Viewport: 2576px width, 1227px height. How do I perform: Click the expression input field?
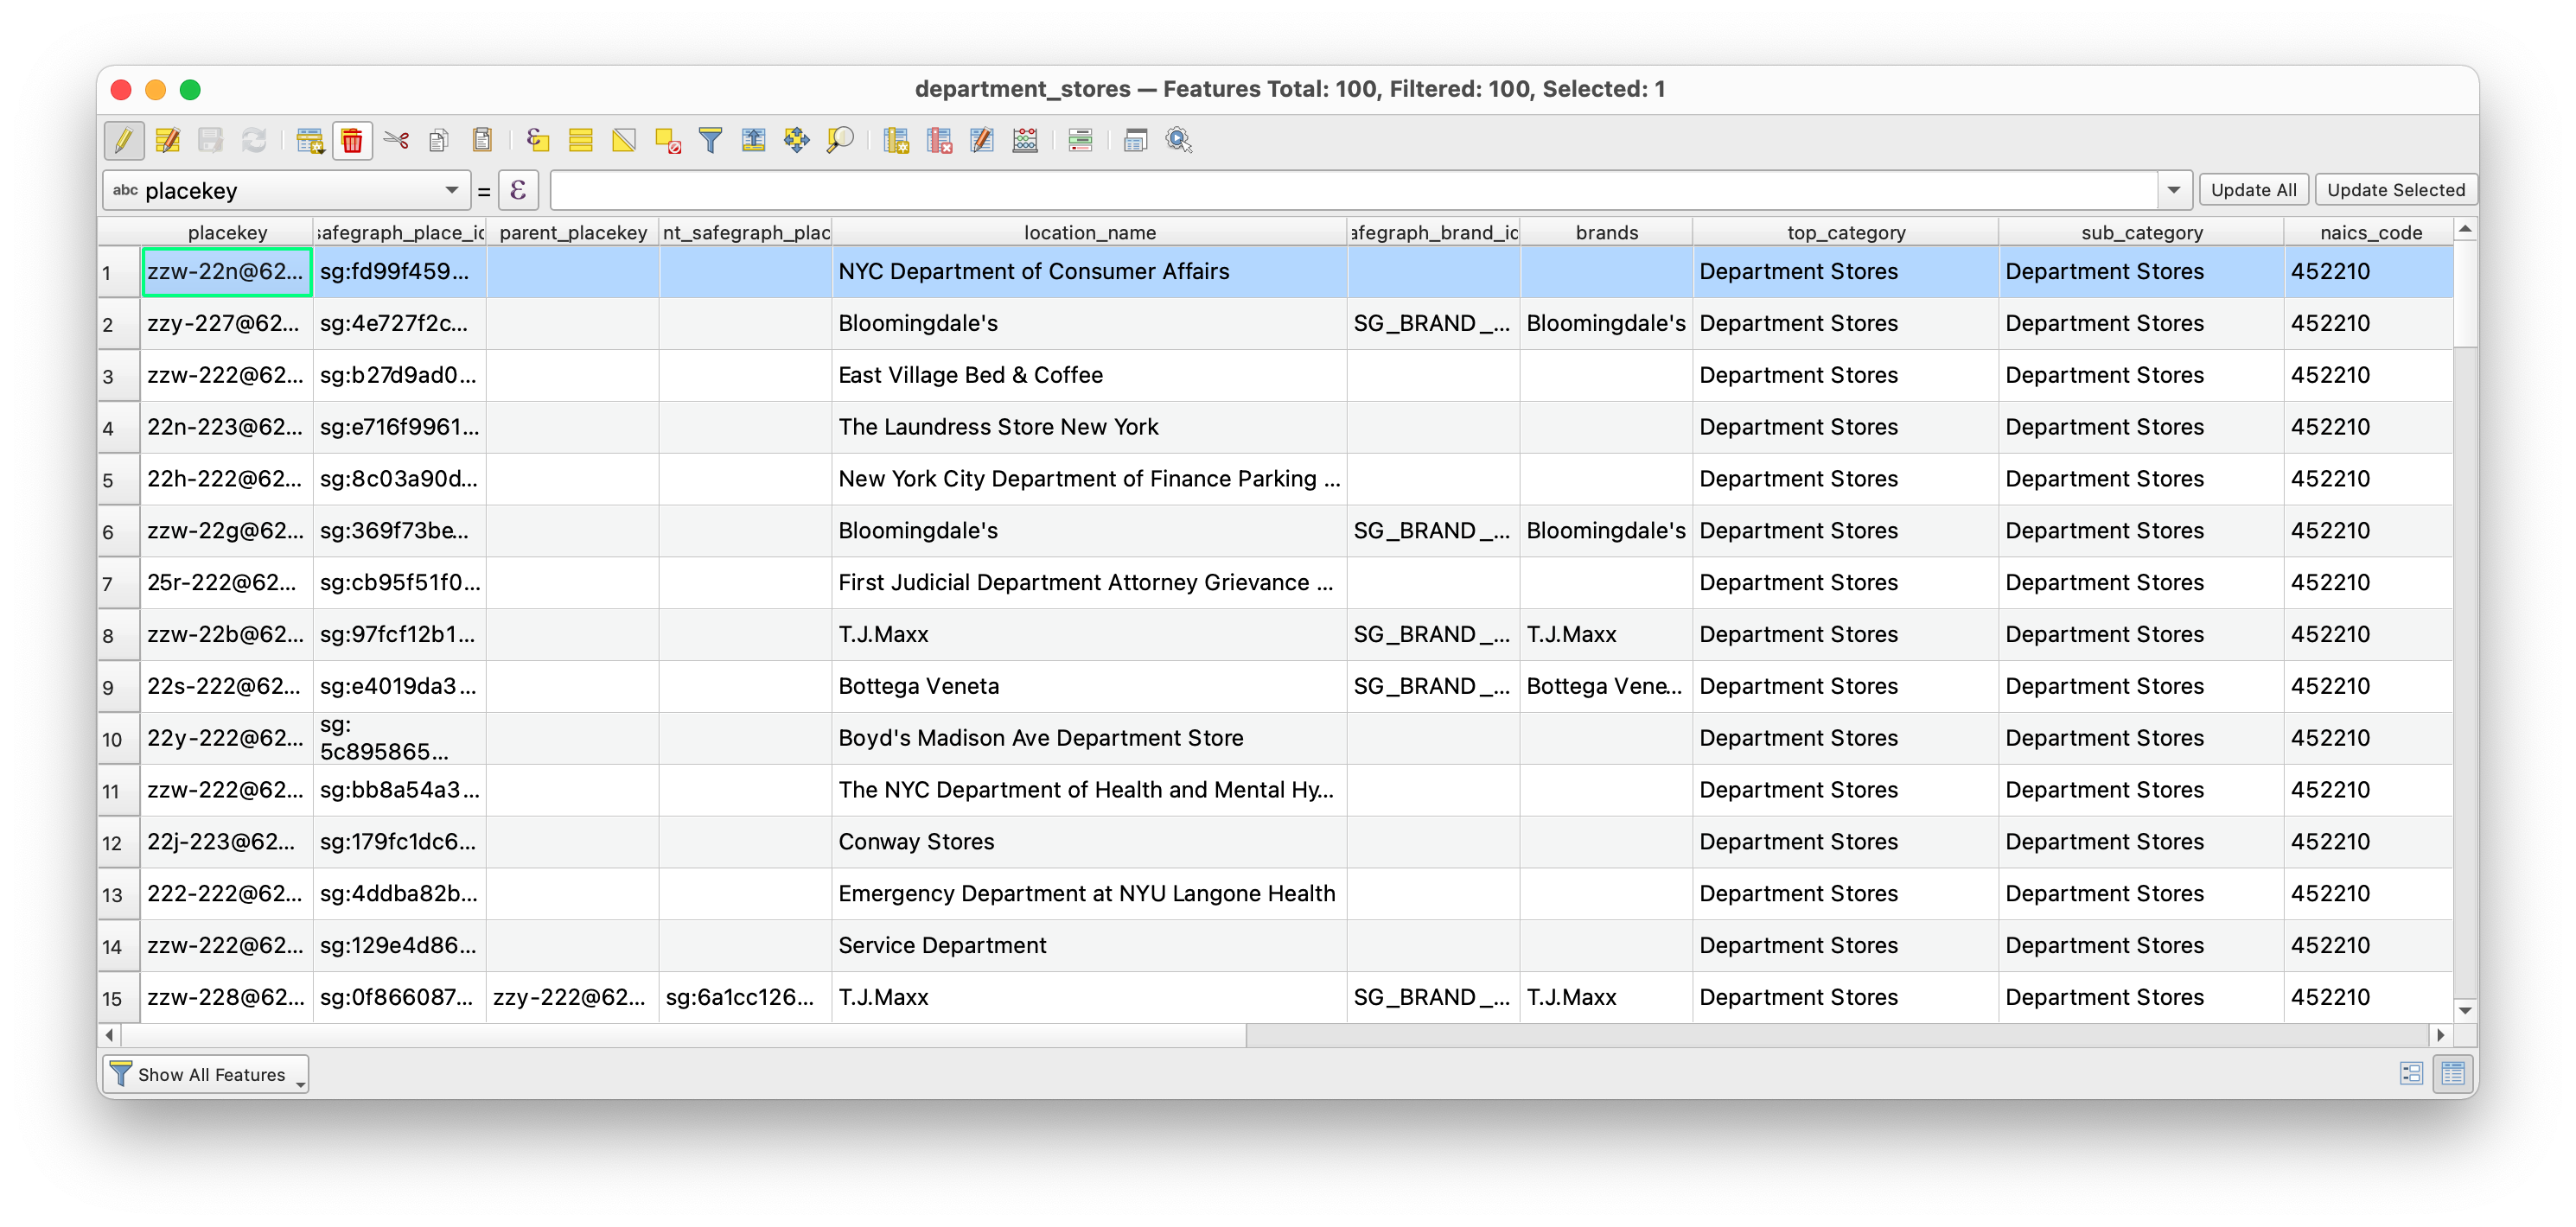[x=1350, y=190]
